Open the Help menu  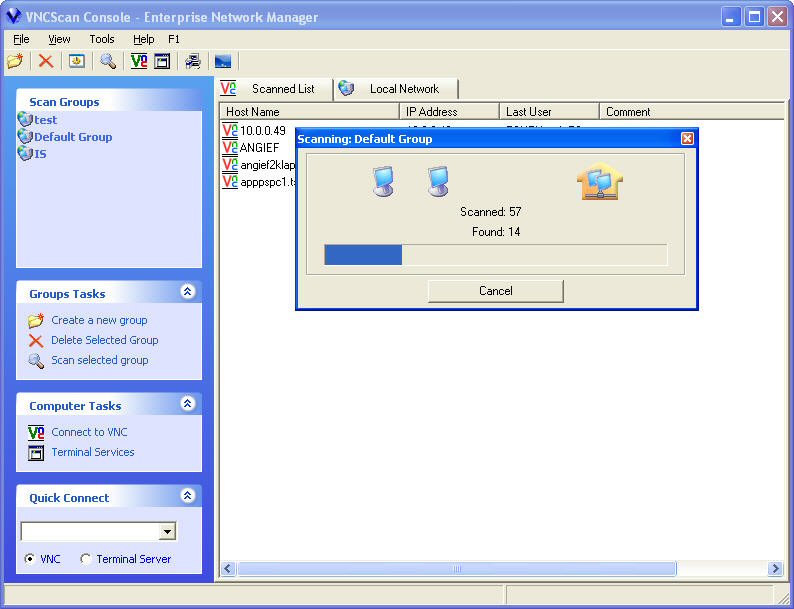coord(144,39)
